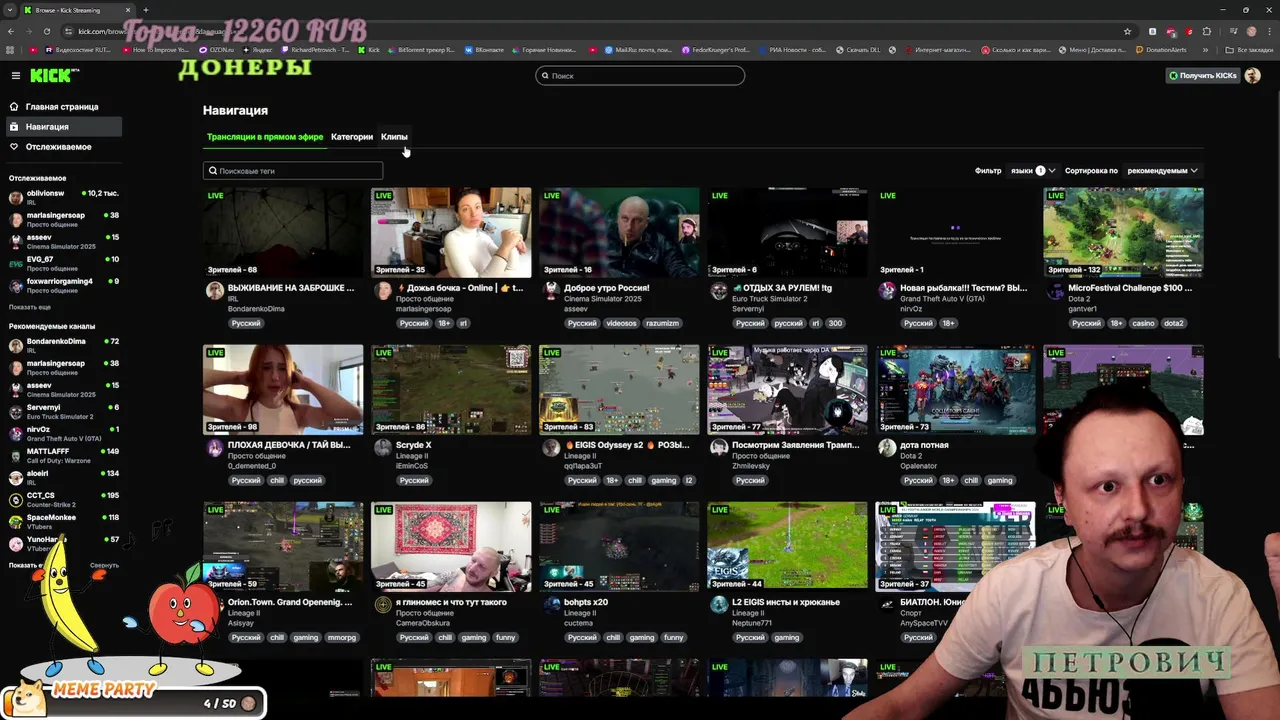Click the Euro Truck Simulator 2 category link
The height and width of the screenshot is (720, 1280).
click(769, 299)
